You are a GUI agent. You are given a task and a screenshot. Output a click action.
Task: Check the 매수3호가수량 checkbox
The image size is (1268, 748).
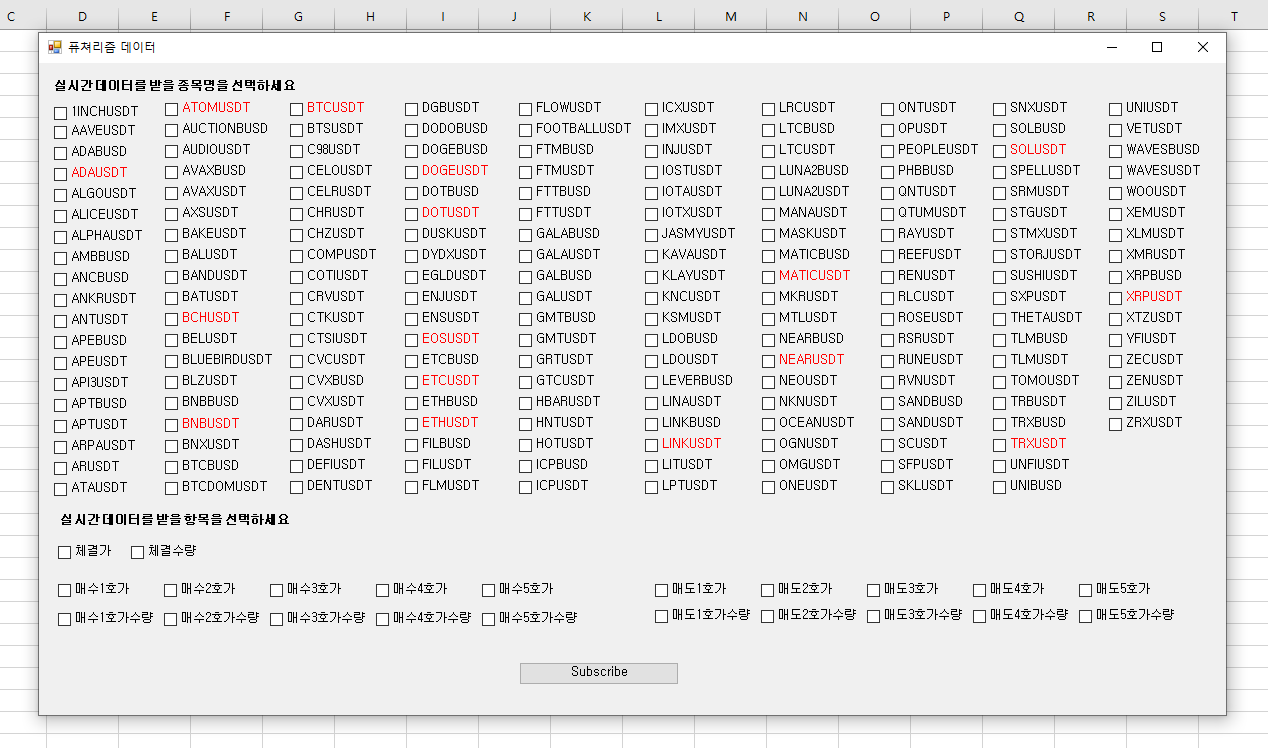pyautogui.click(x=277, y=619)
